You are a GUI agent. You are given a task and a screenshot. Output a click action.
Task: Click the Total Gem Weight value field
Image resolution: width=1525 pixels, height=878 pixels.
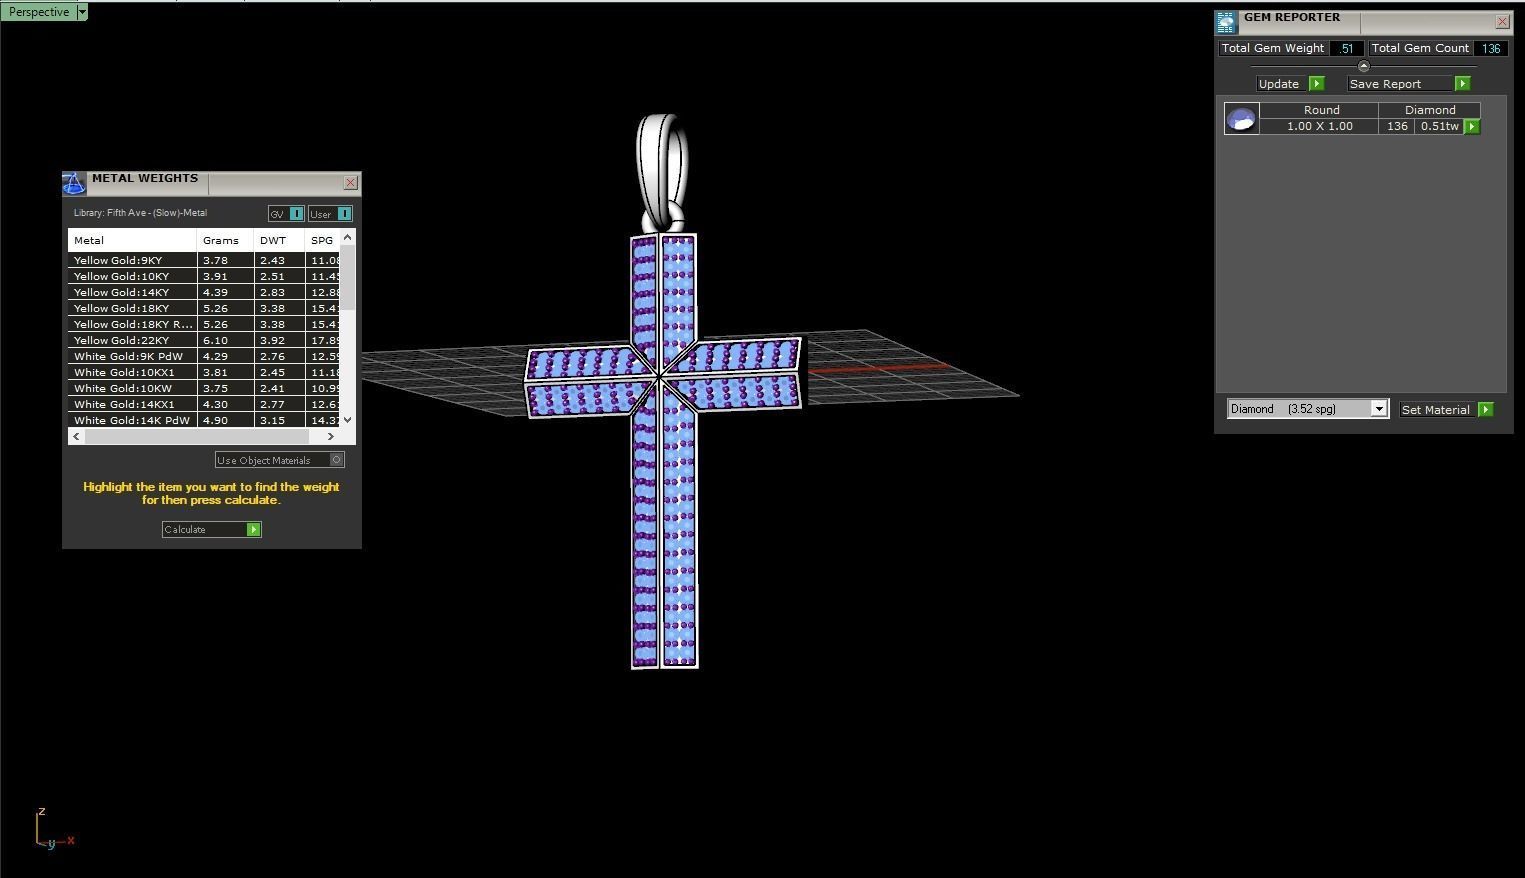click(x=1346, y=48)
